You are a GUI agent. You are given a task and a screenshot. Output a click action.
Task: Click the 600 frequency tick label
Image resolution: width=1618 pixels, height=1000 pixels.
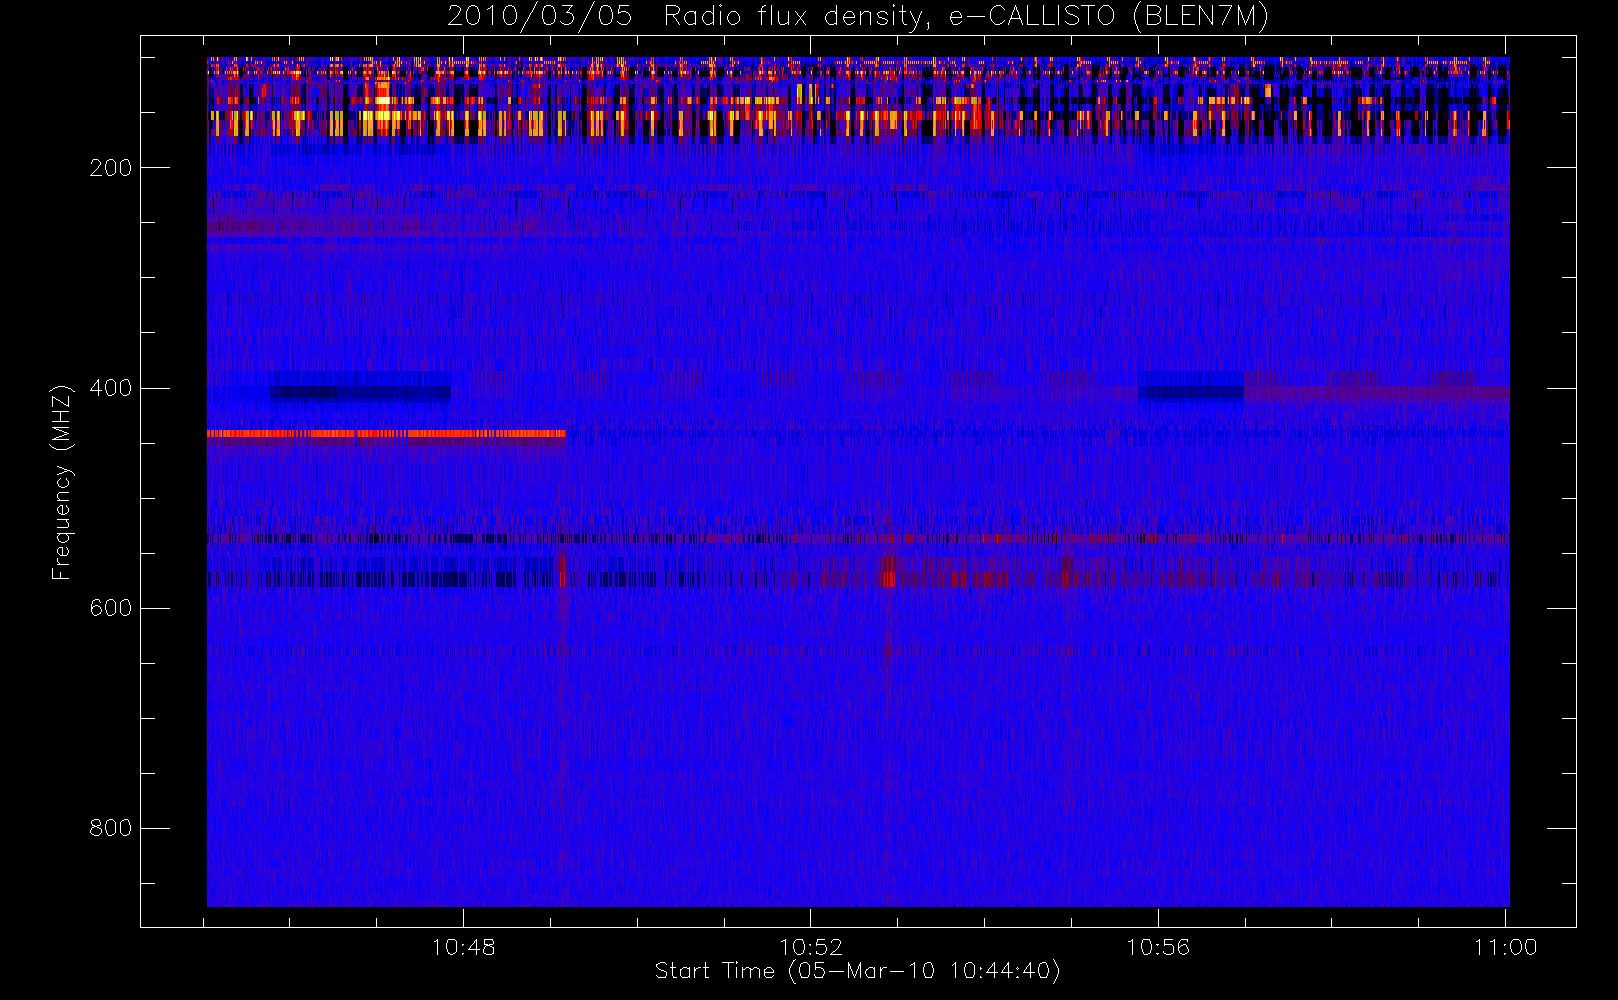(x=110, y=608)
